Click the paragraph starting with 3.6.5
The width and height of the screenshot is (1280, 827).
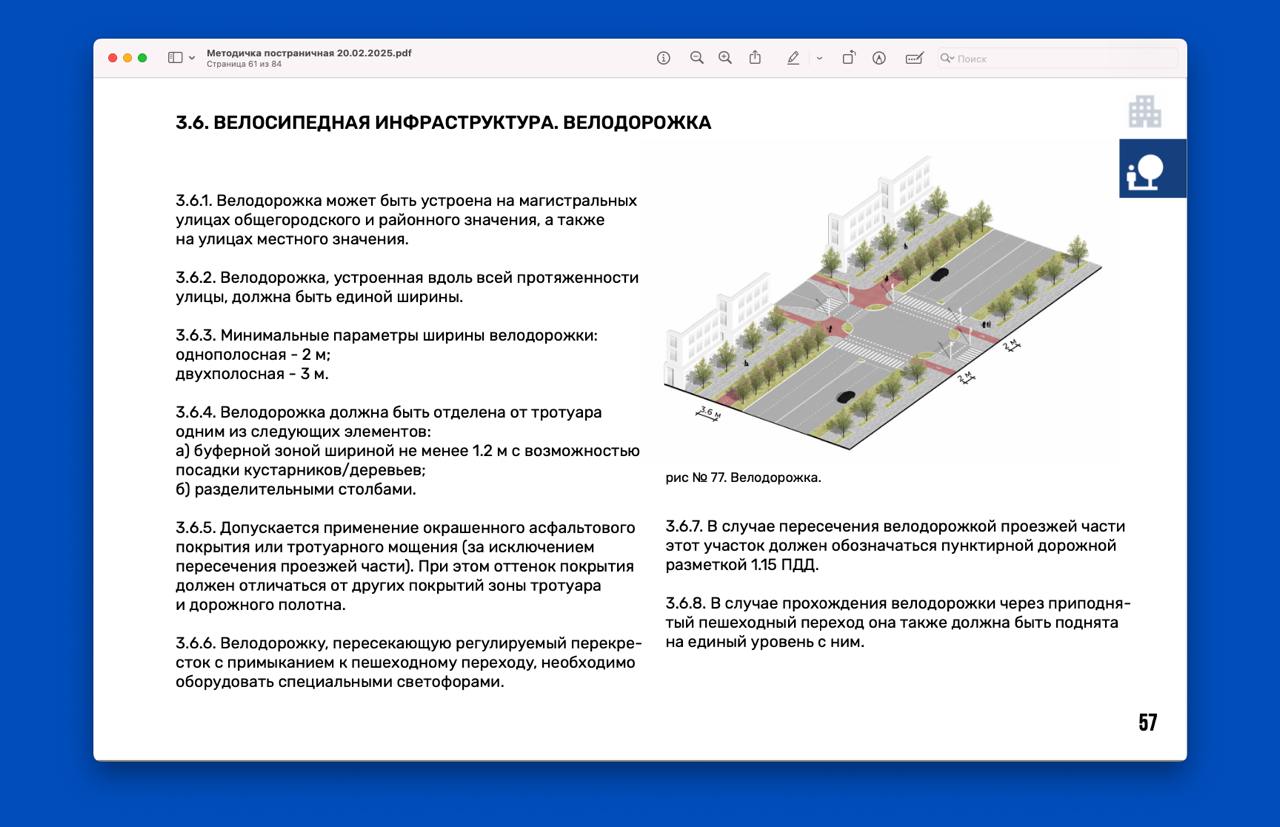[x=405, y=566]
